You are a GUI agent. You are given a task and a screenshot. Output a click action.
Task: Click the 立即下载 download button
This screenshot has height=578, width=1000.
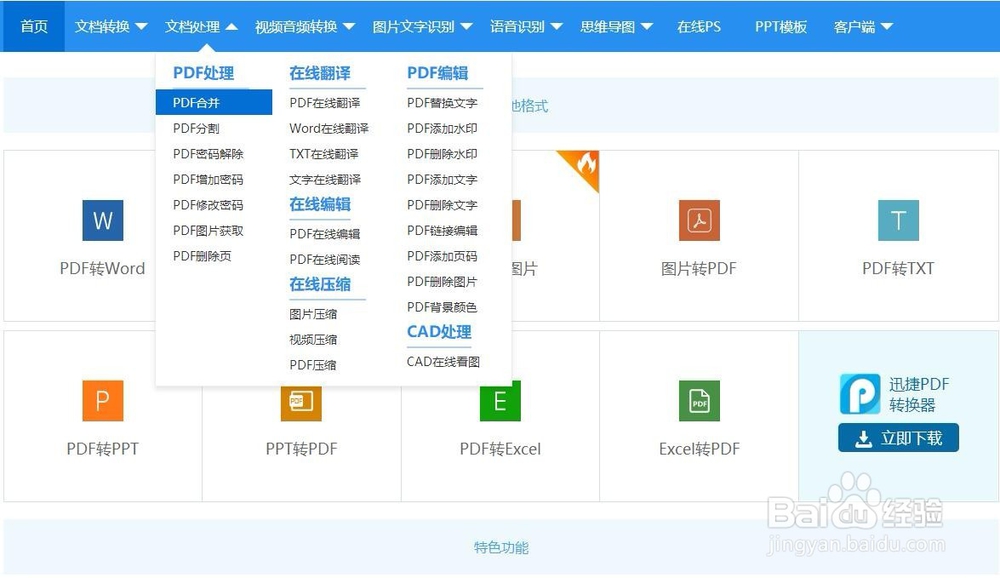[898, 438]
